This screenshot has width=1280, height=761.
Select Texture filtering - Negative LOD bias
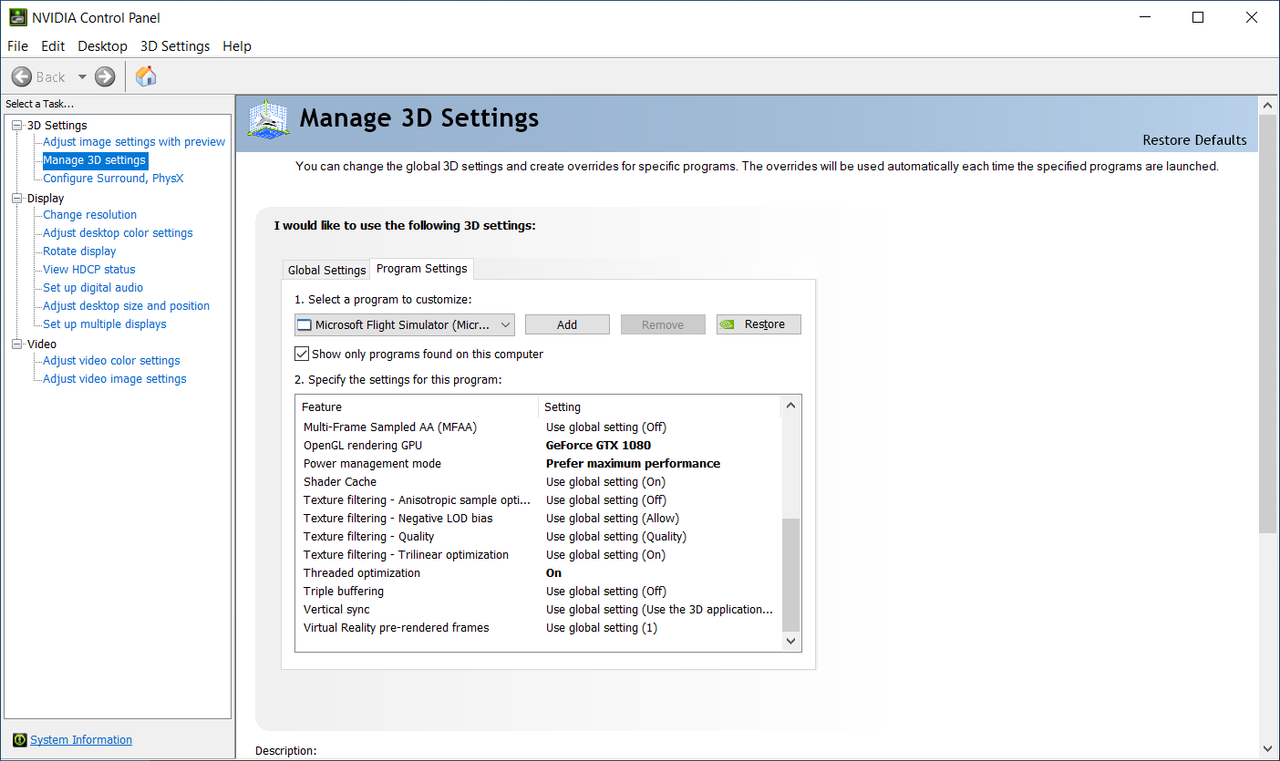(x=538, y=518)
